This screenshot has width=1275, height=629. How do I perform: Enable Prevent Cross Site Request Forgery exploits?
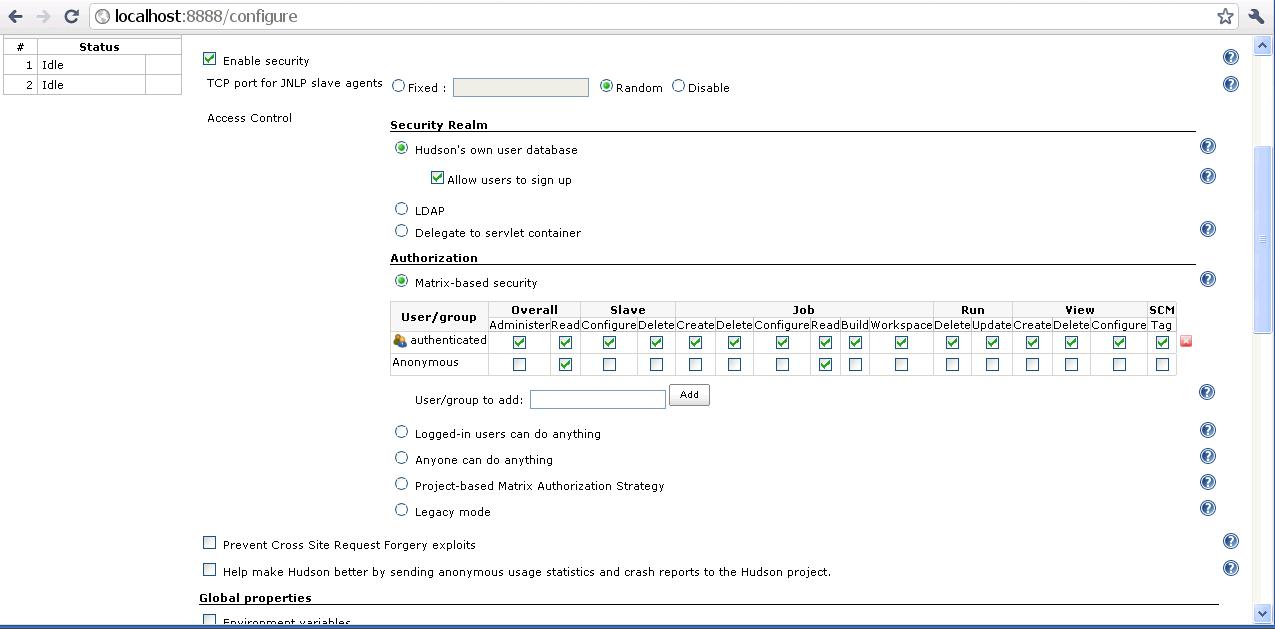pos(210,543)
